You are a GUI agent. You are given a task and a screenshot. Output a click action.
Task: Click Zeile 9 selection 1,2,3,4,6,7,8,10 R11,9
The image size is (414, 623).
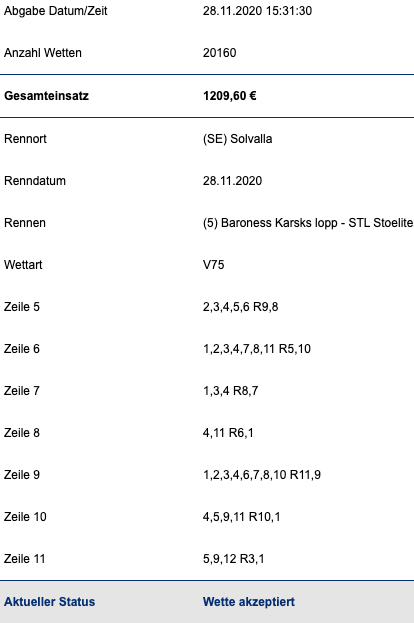[262, 475]
